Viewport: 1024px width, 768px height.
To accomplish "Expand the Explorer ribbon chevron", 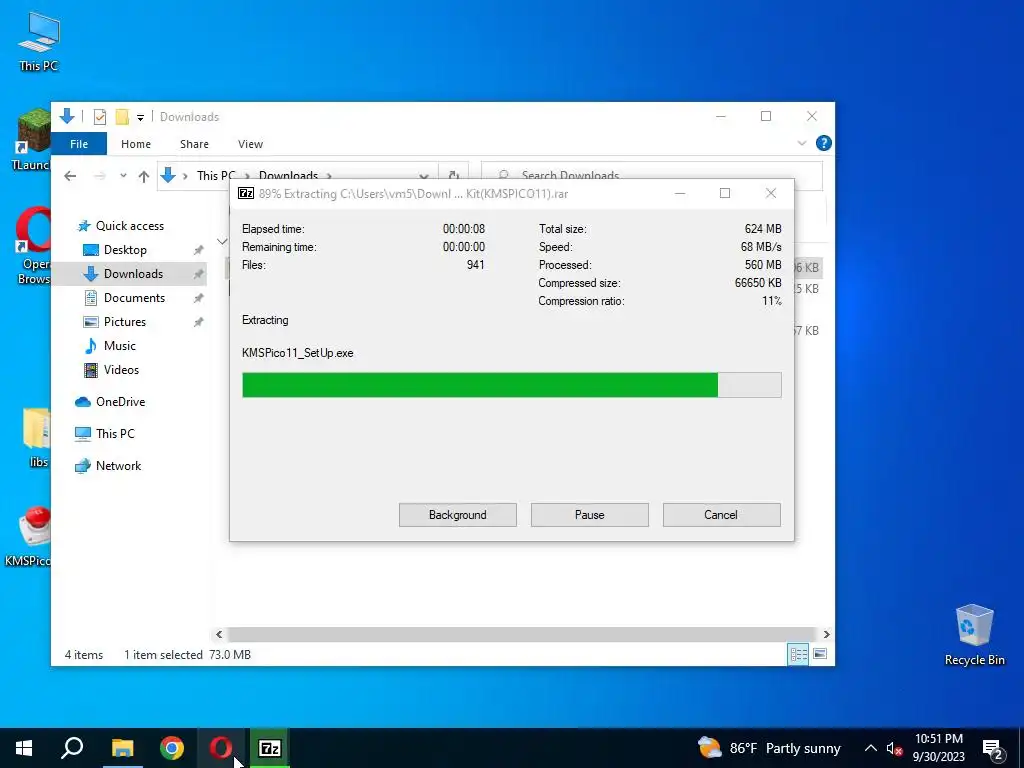I will click(x=801, y=143).
